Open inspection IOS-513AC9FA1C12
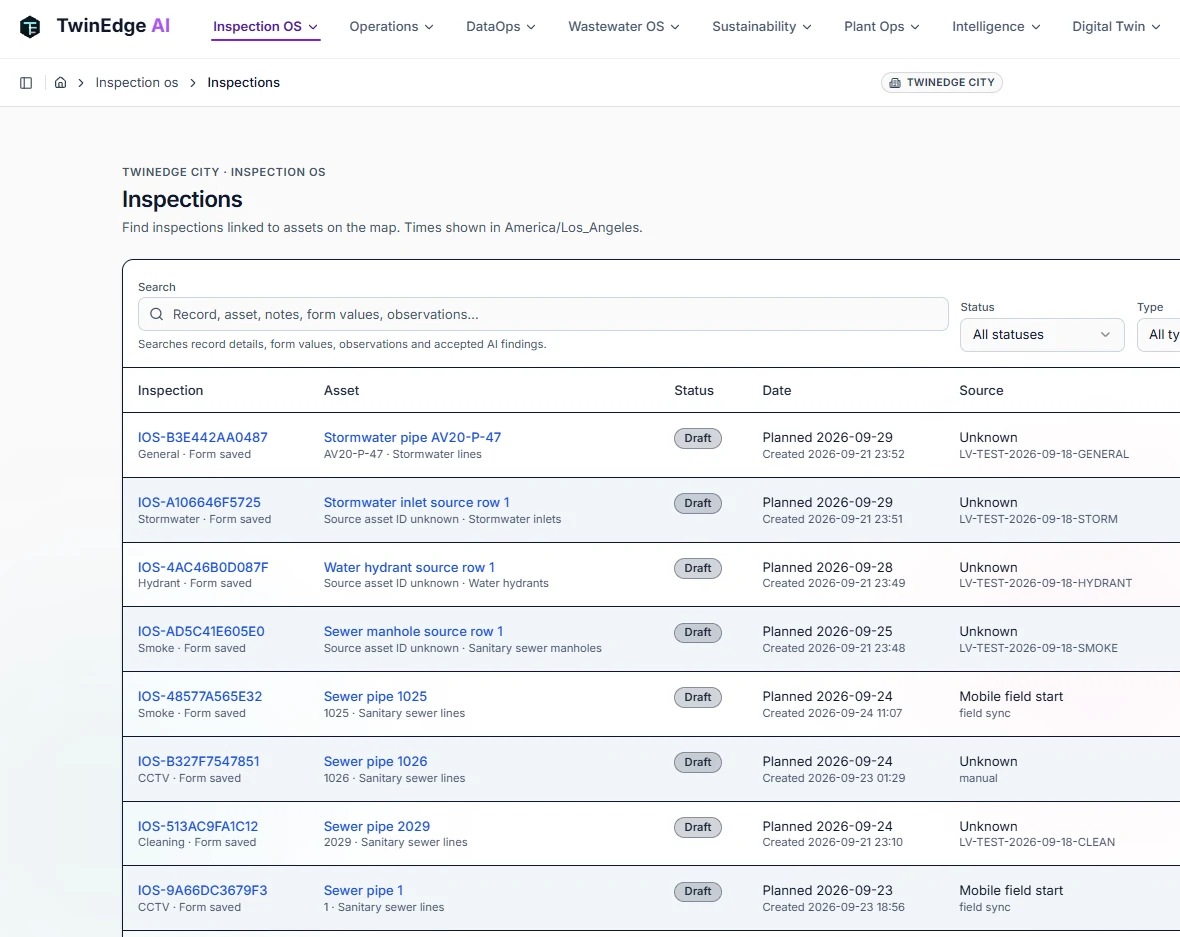Image resolution: width=1180 pixels, height=937 pixels. tap(198, 826)
